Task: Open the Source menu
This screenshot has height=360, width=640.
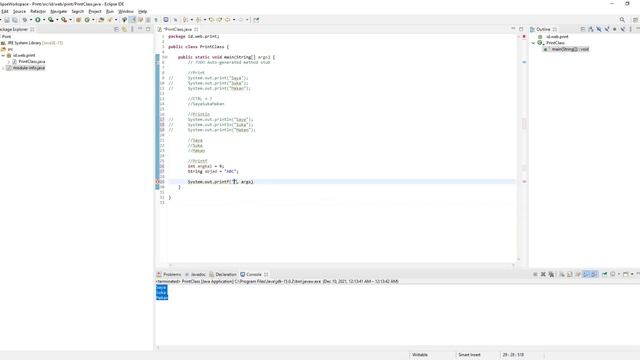Action: click(x=19, y=11)
